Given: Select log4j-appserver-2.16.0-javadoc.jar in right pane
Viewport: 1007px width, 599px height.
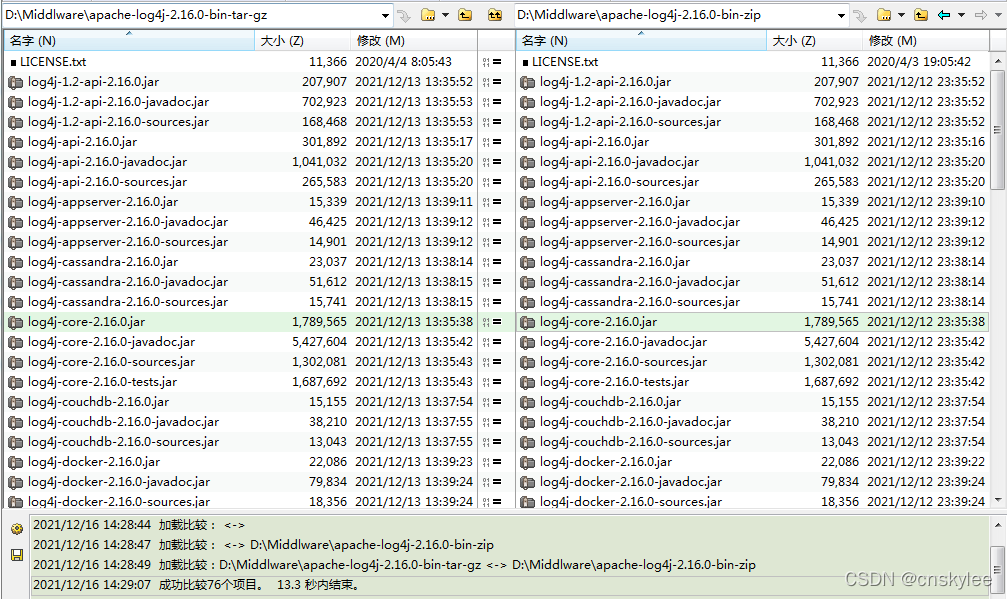Looking at the screenshot, I should (640, 222).
